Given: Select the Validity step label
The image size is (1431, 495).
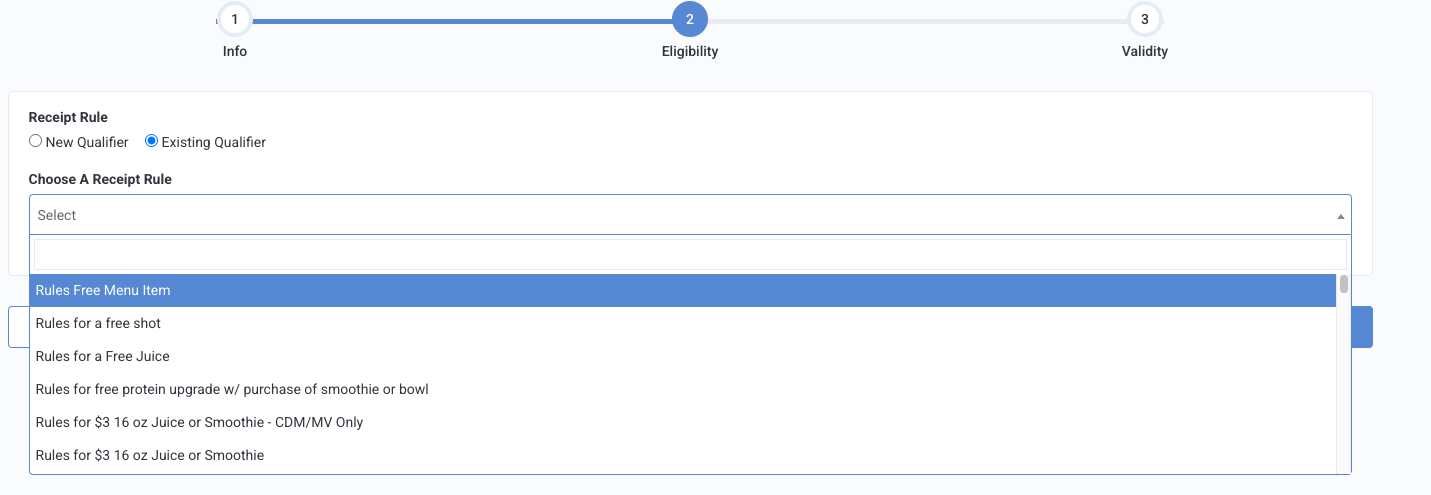Looking at the screenshot, I should (1145, 51).
